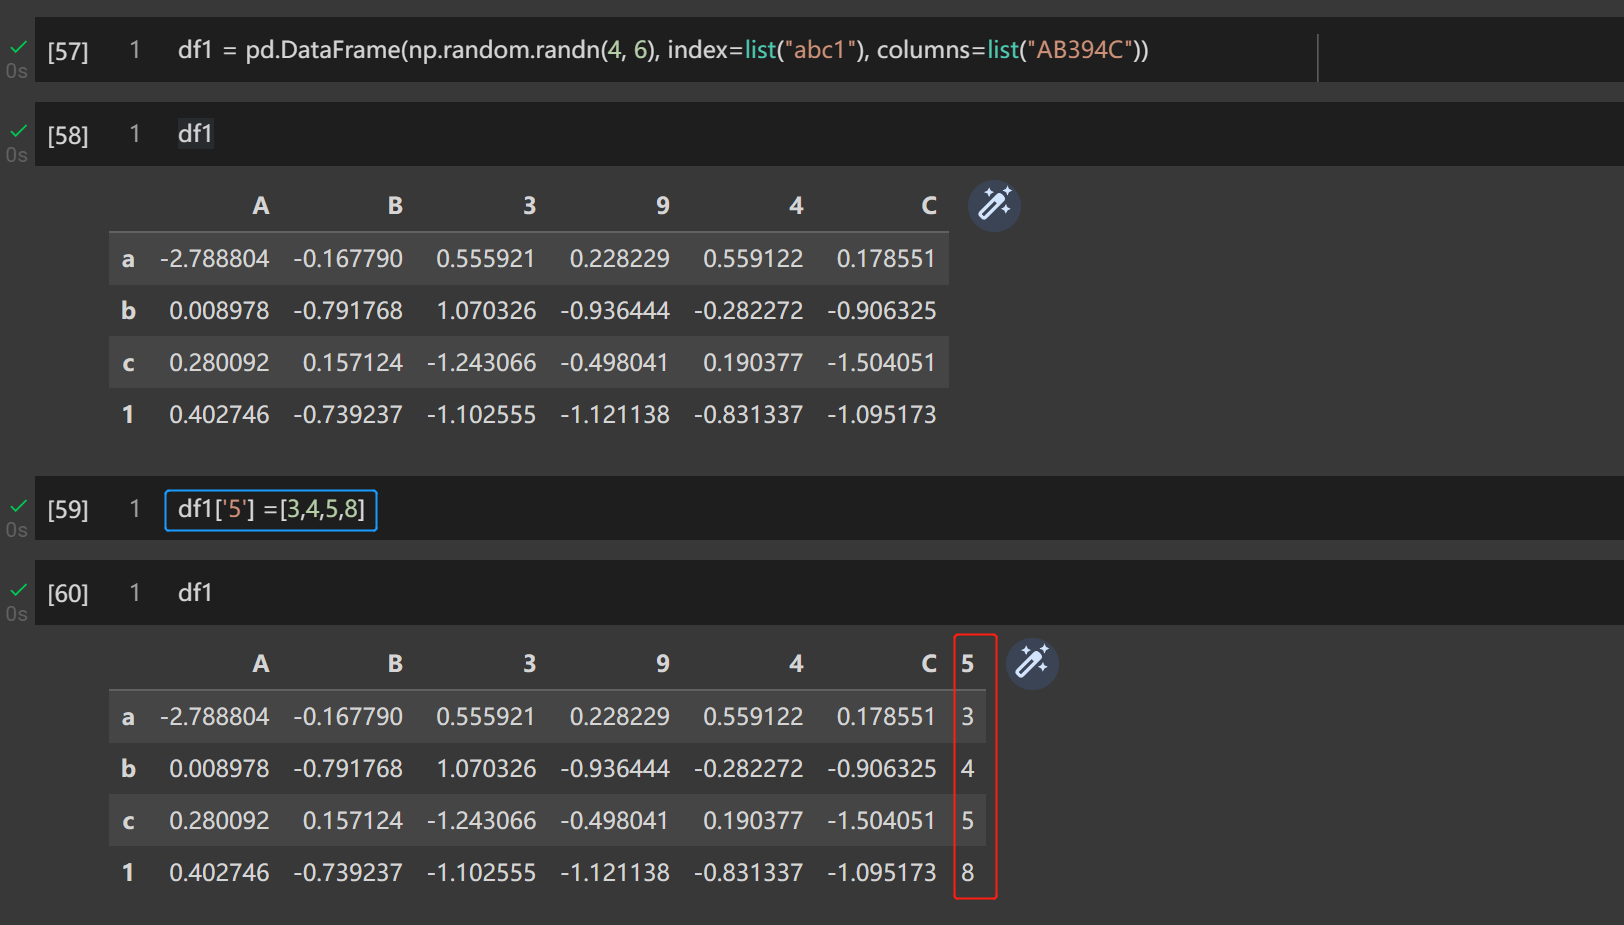Click row index 1 in second table
Screen dimensions: 1624x925
[128, 873]
